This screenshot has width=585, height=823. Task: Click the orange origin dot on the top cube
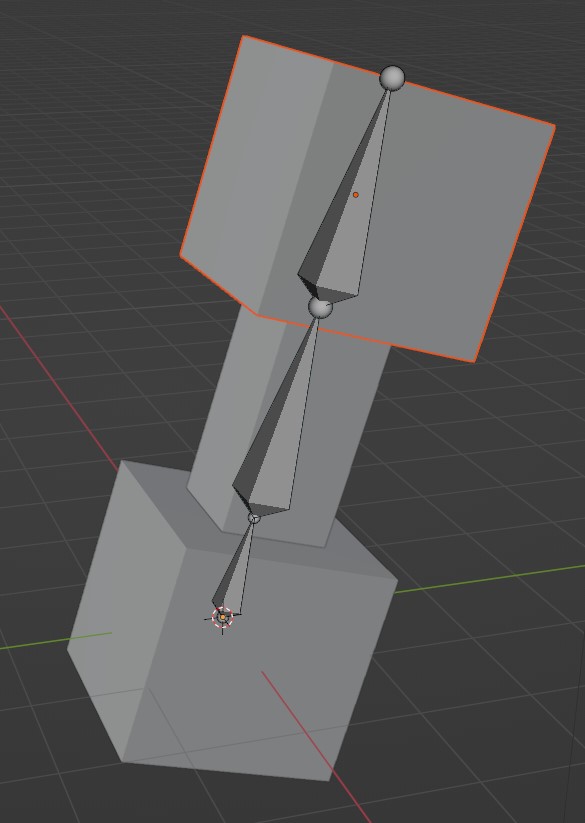(356, 195)
